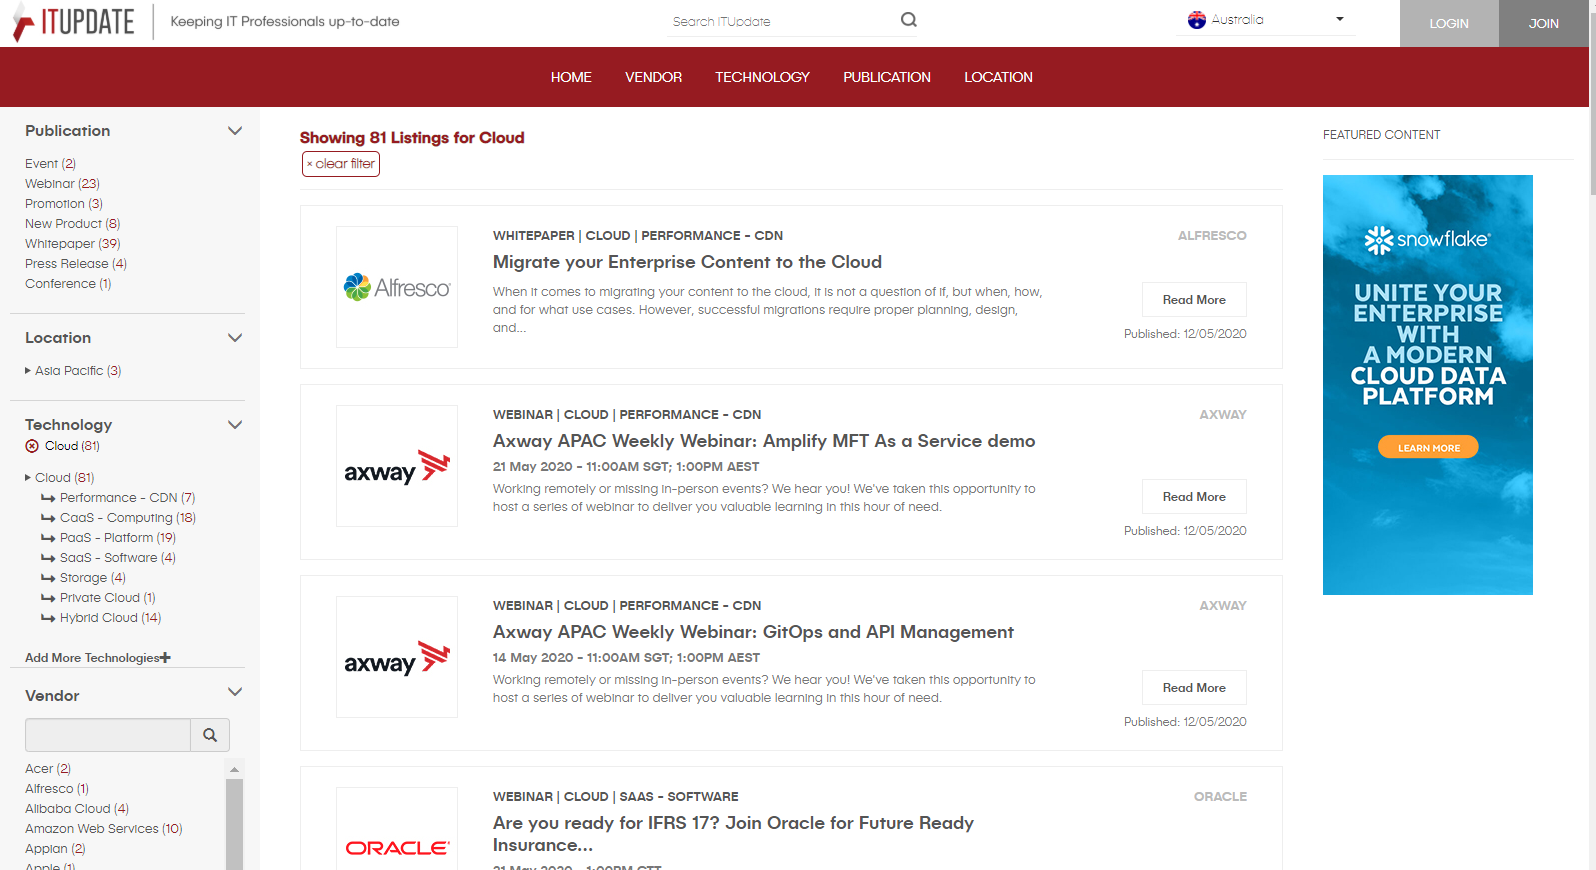
Task: Click the JOIN button
Action: [1543, 23]
